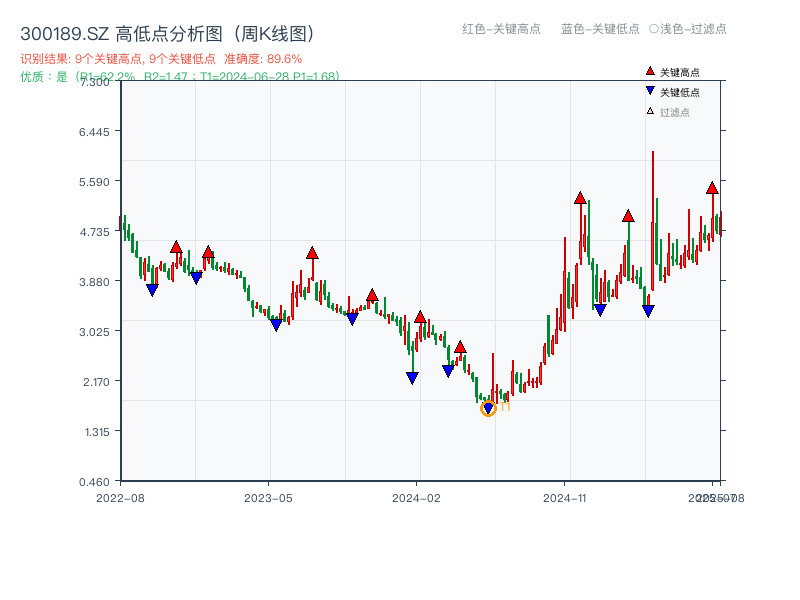
Task: Click the red triangle above the tallest spike candle
Action: (629, 215)
